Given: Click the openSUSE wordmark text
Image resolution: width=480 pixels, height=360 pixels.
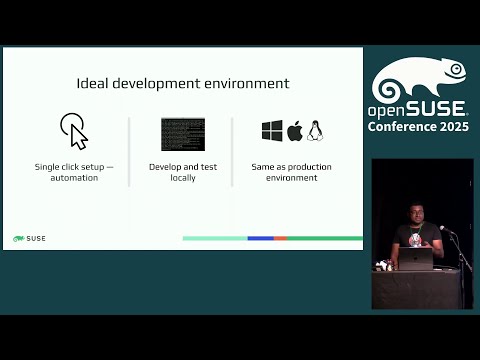Looking at the screenshot, I should pos(417,109).
